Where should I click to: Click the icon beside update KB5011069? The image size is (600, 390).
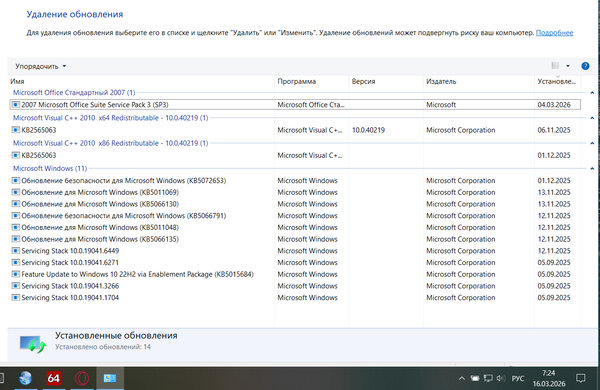(16, 192)
